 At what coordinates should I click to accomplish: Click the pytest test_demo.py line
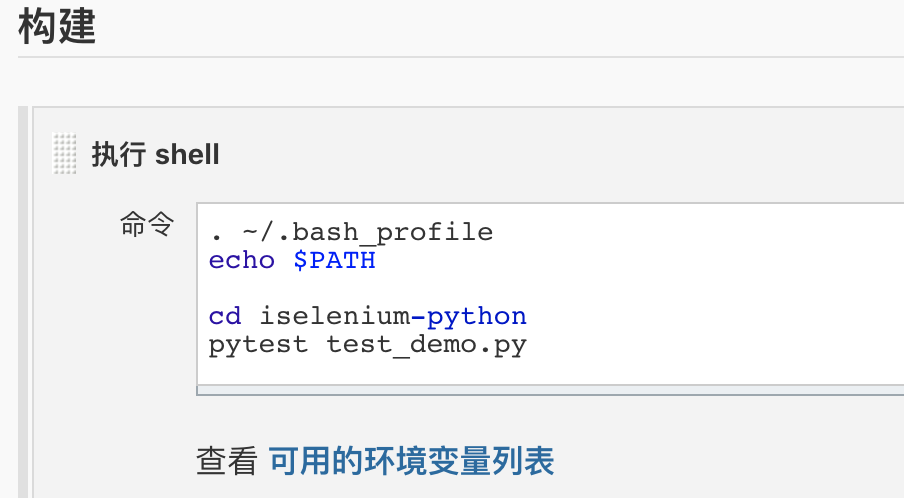(x=367, y=345)
